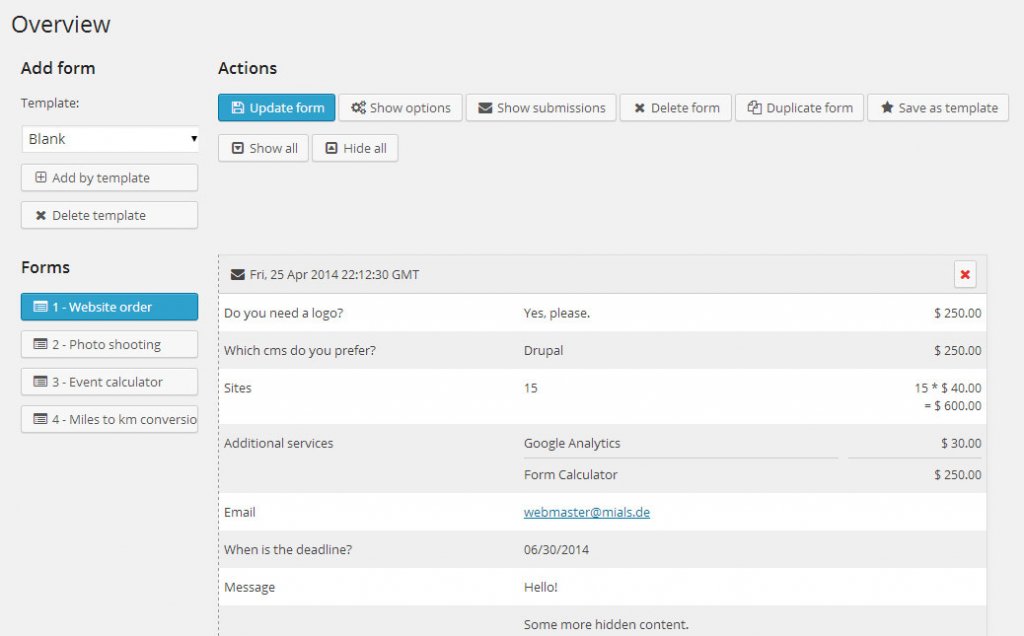Click Add by template button
The width and height of the screenshot is (1024, 636).
click(110, 178)
